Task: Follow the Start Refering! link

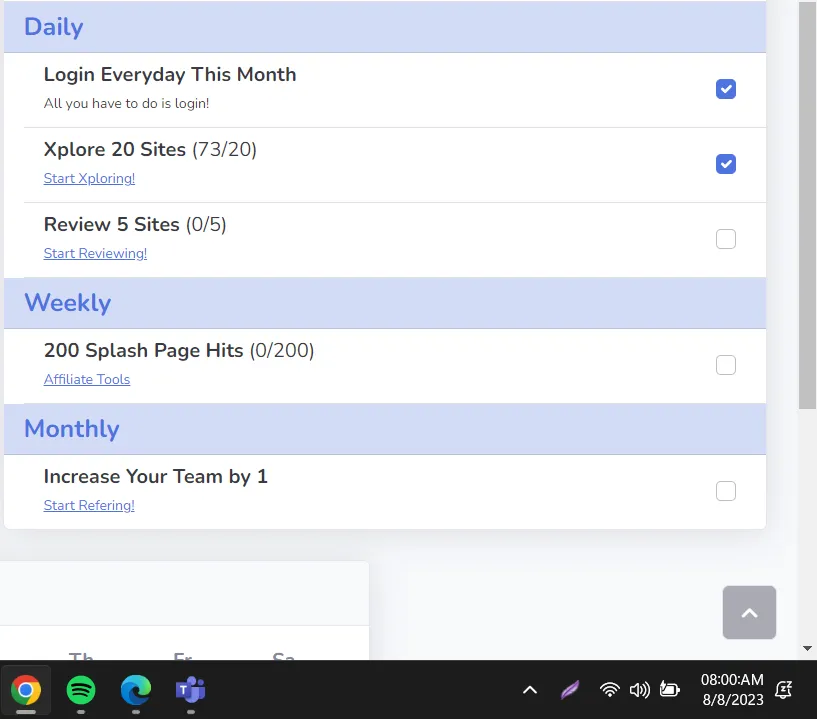Action: tap(89, 506)
